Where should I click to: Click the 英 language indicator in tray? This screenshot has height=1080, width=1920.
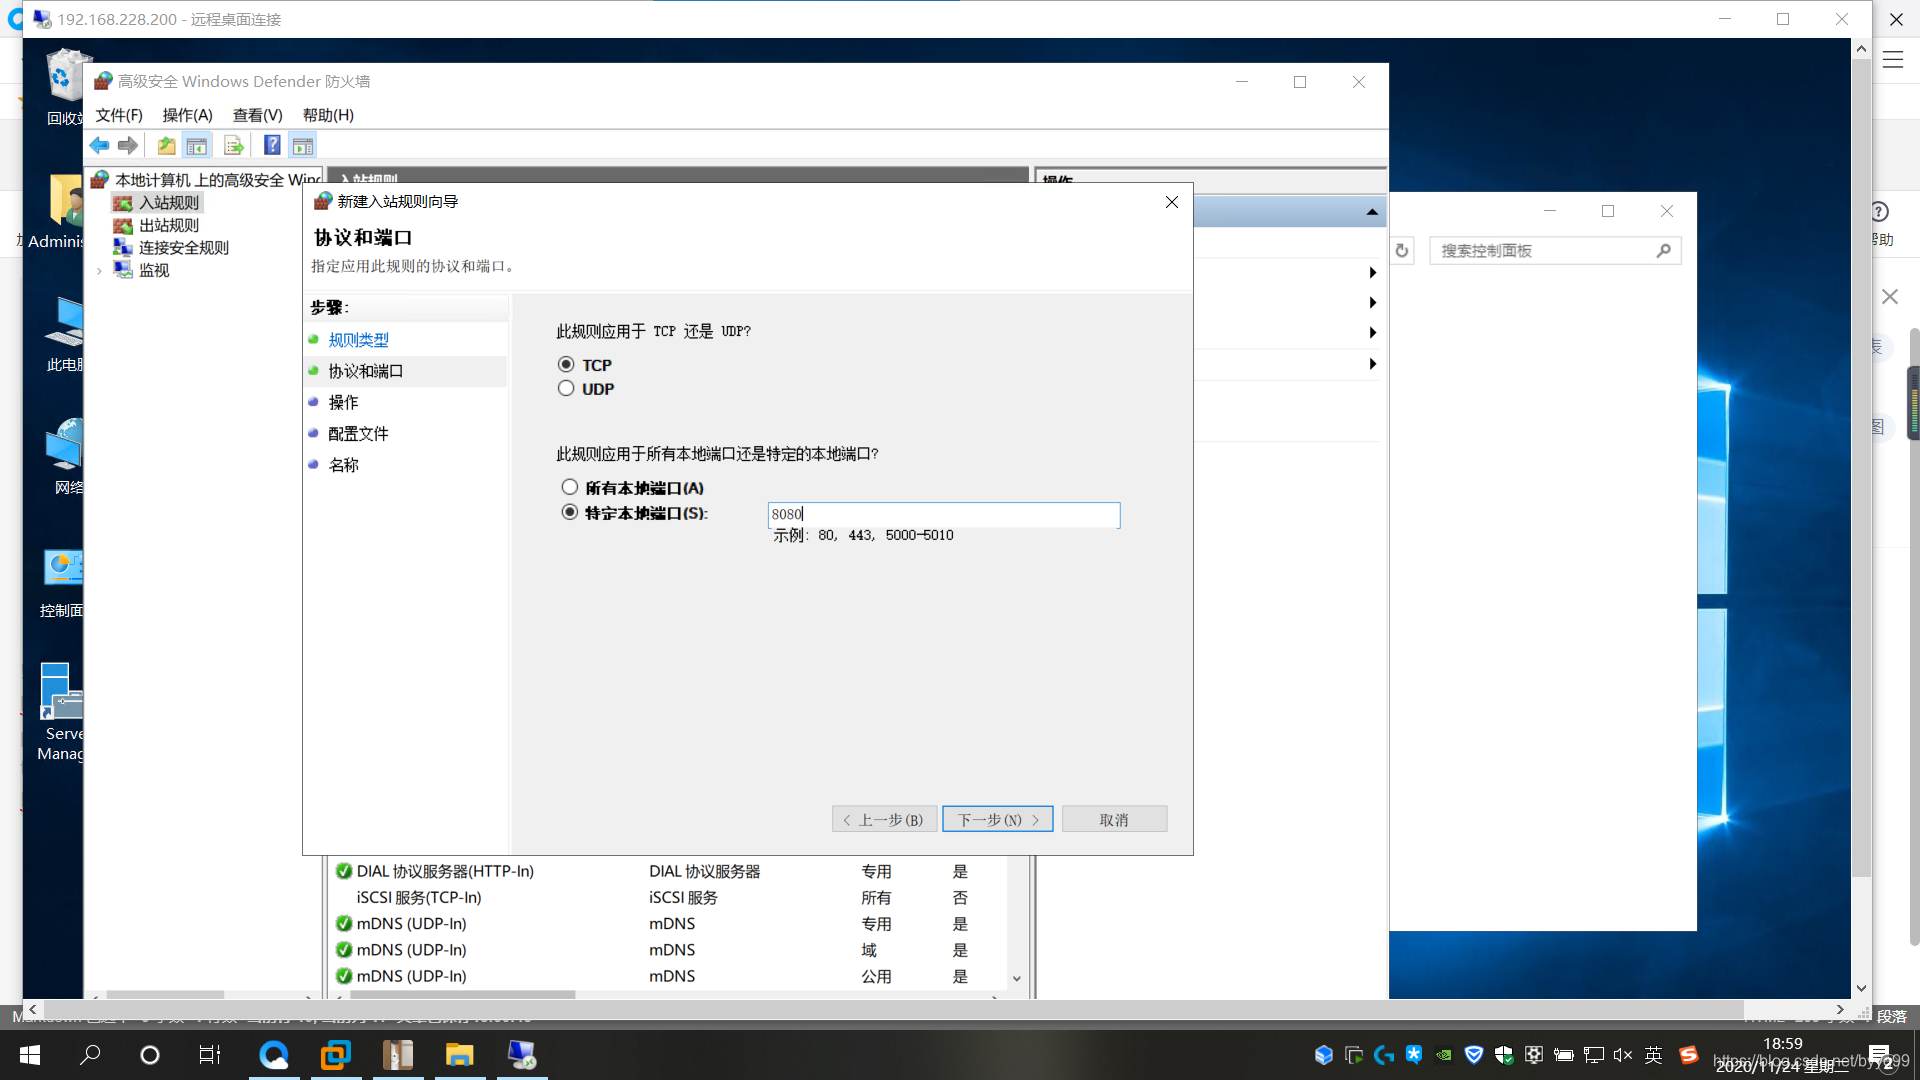(1654, 1055)
